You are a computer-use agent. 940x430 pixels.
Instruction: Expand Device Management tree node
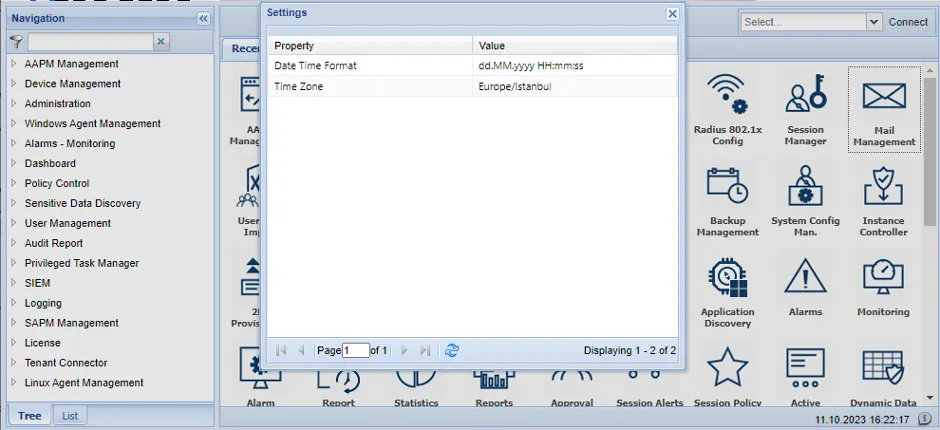click(14, 83)
